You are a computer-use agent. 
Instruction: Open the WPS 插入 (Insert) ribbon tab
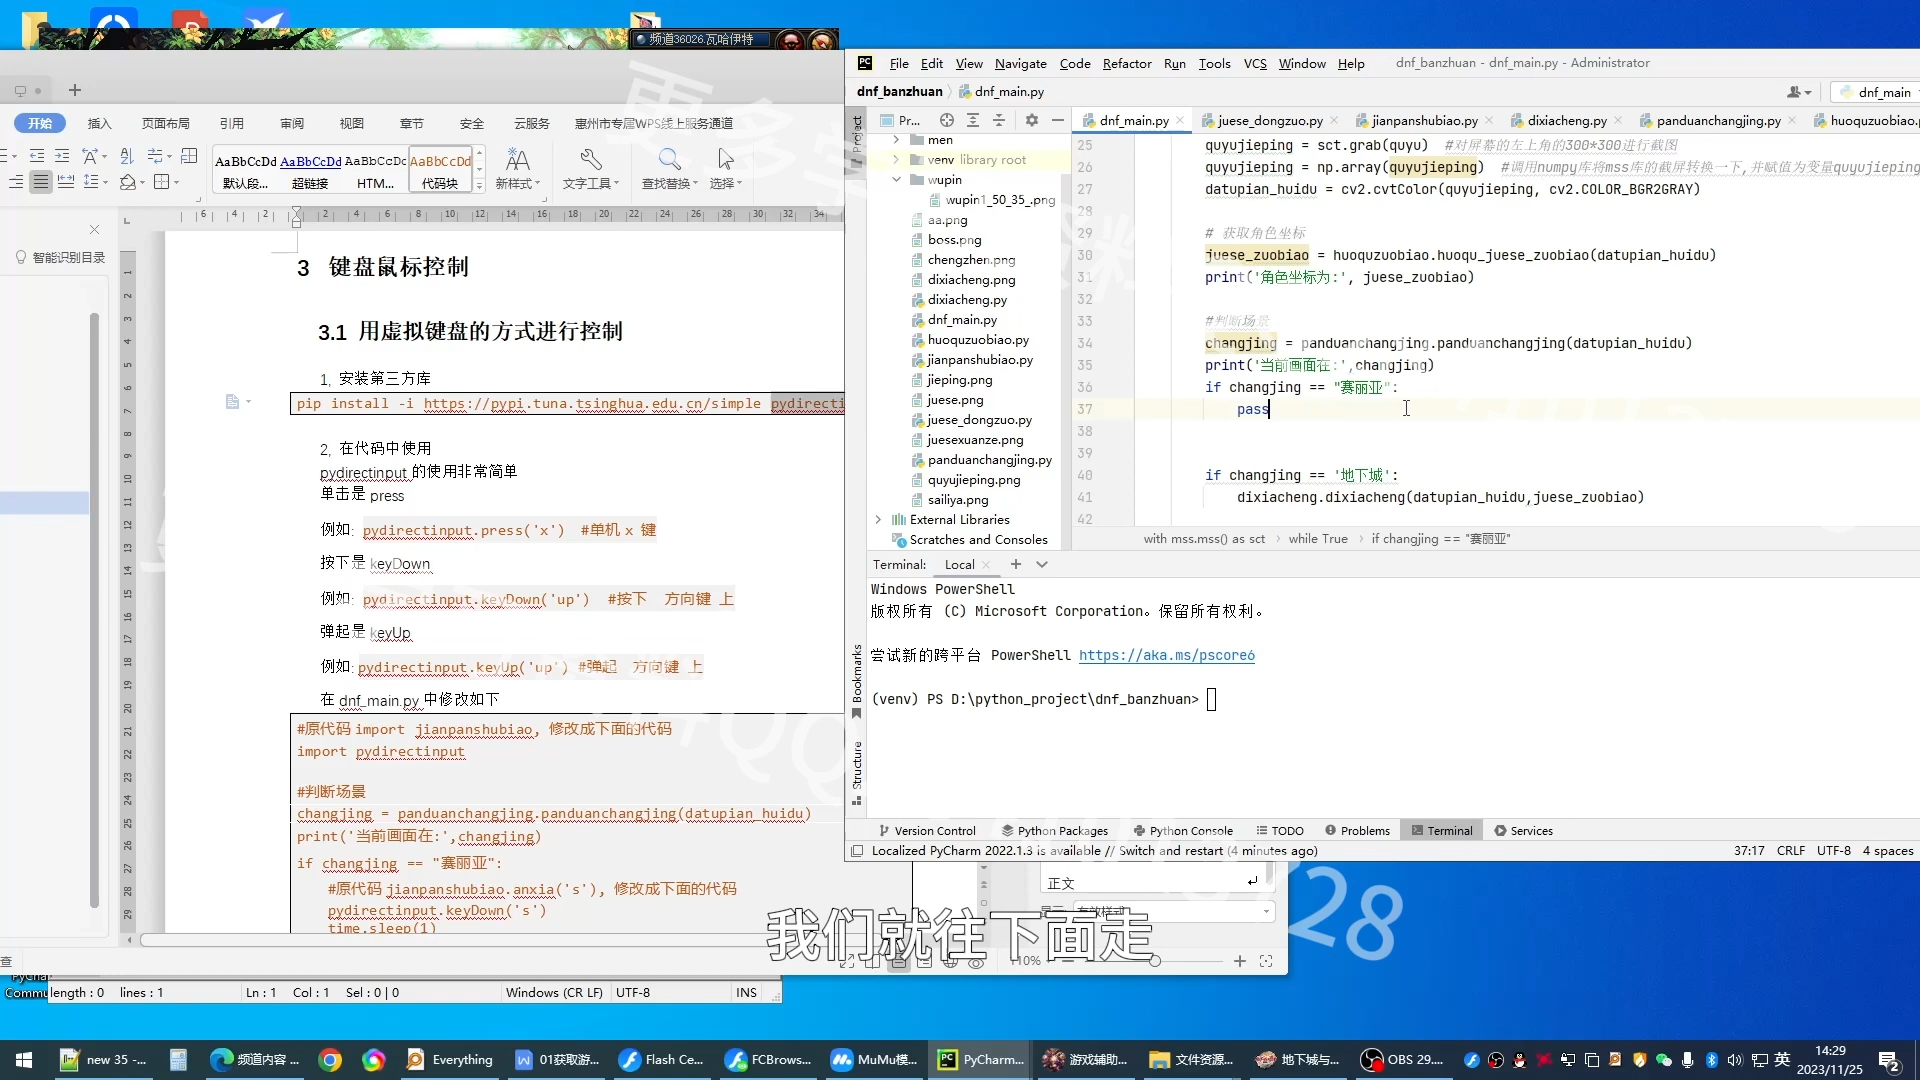click(99, 123)
